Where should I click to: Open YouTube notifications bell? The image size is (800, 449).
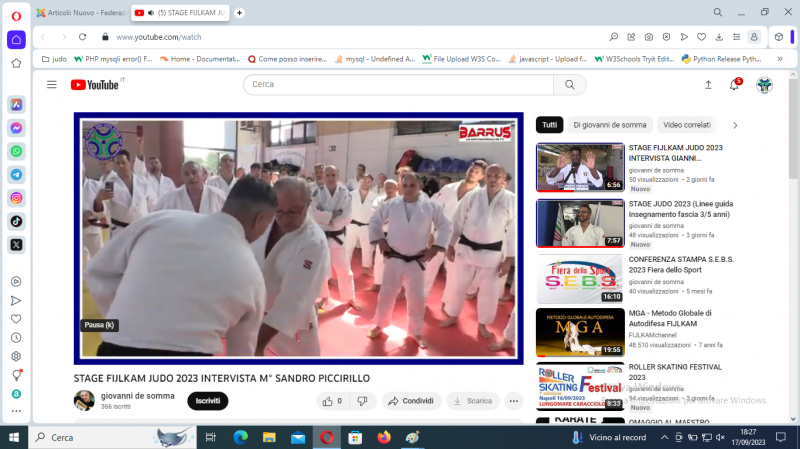coord(734,85)
